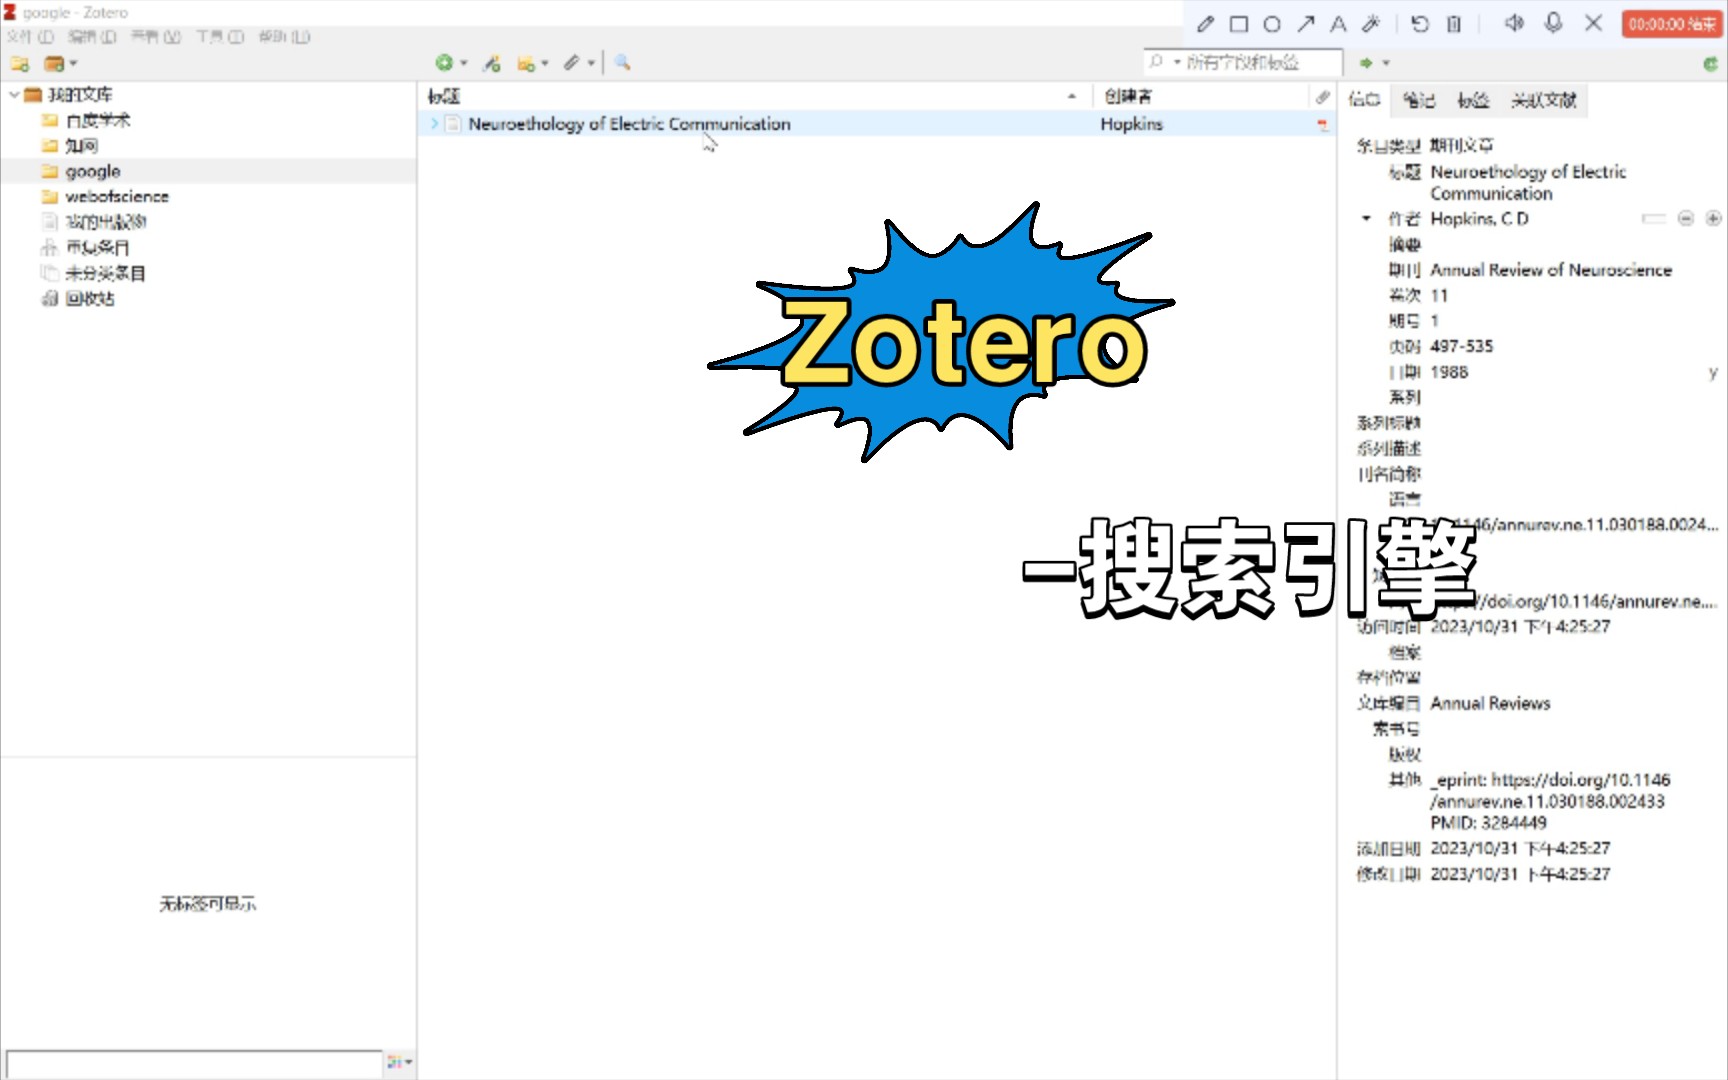The height and width of the screenshot is (1080, 1728).
Task: Expand the Neuroethology item row arrow
Action: coord(434,124)
